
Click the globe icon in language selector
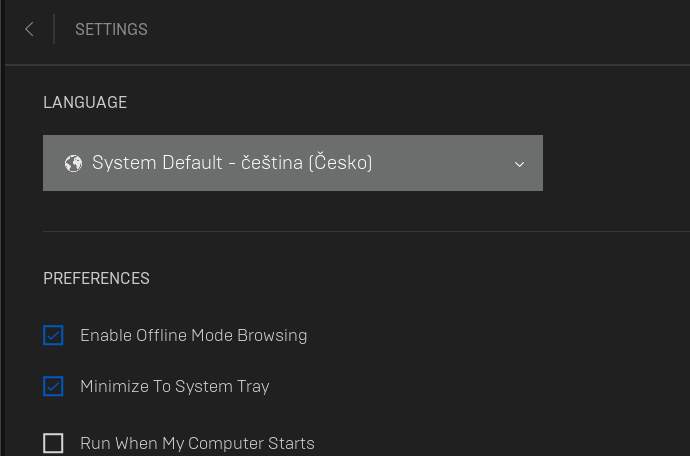72,163
